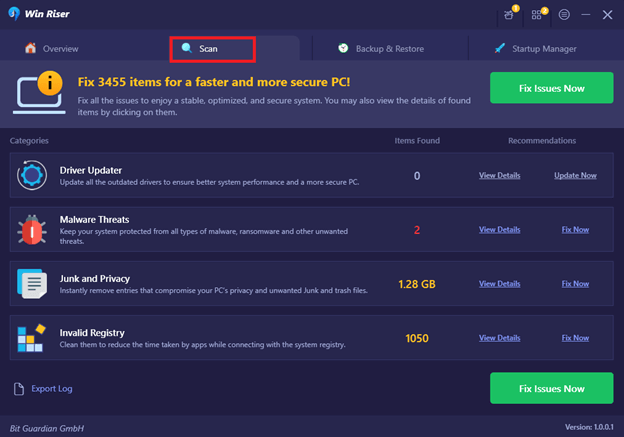This screenshot has height=437, width=624.
Task: Switch to the Overview tab
Action: (52, 48)
